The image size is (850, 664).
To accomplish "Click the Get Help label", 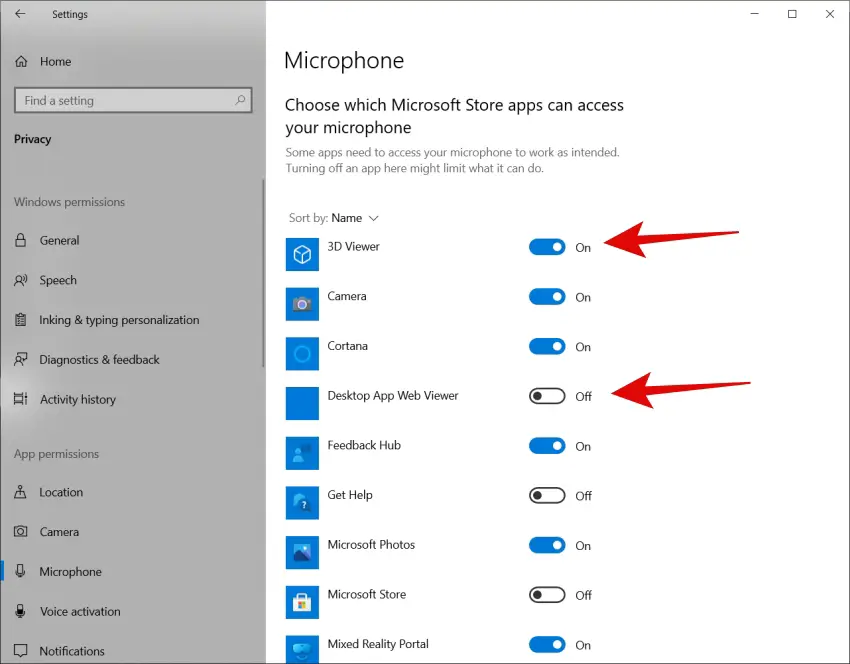I will (x=350, y=495).
